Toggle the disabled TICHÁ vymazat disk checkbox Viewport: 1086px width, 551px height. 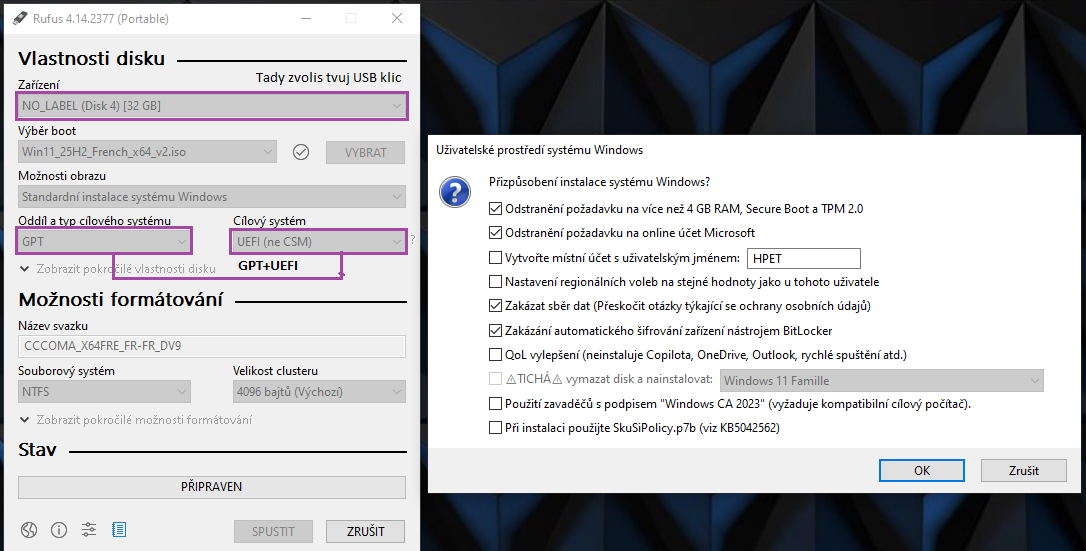pos(495,379)
